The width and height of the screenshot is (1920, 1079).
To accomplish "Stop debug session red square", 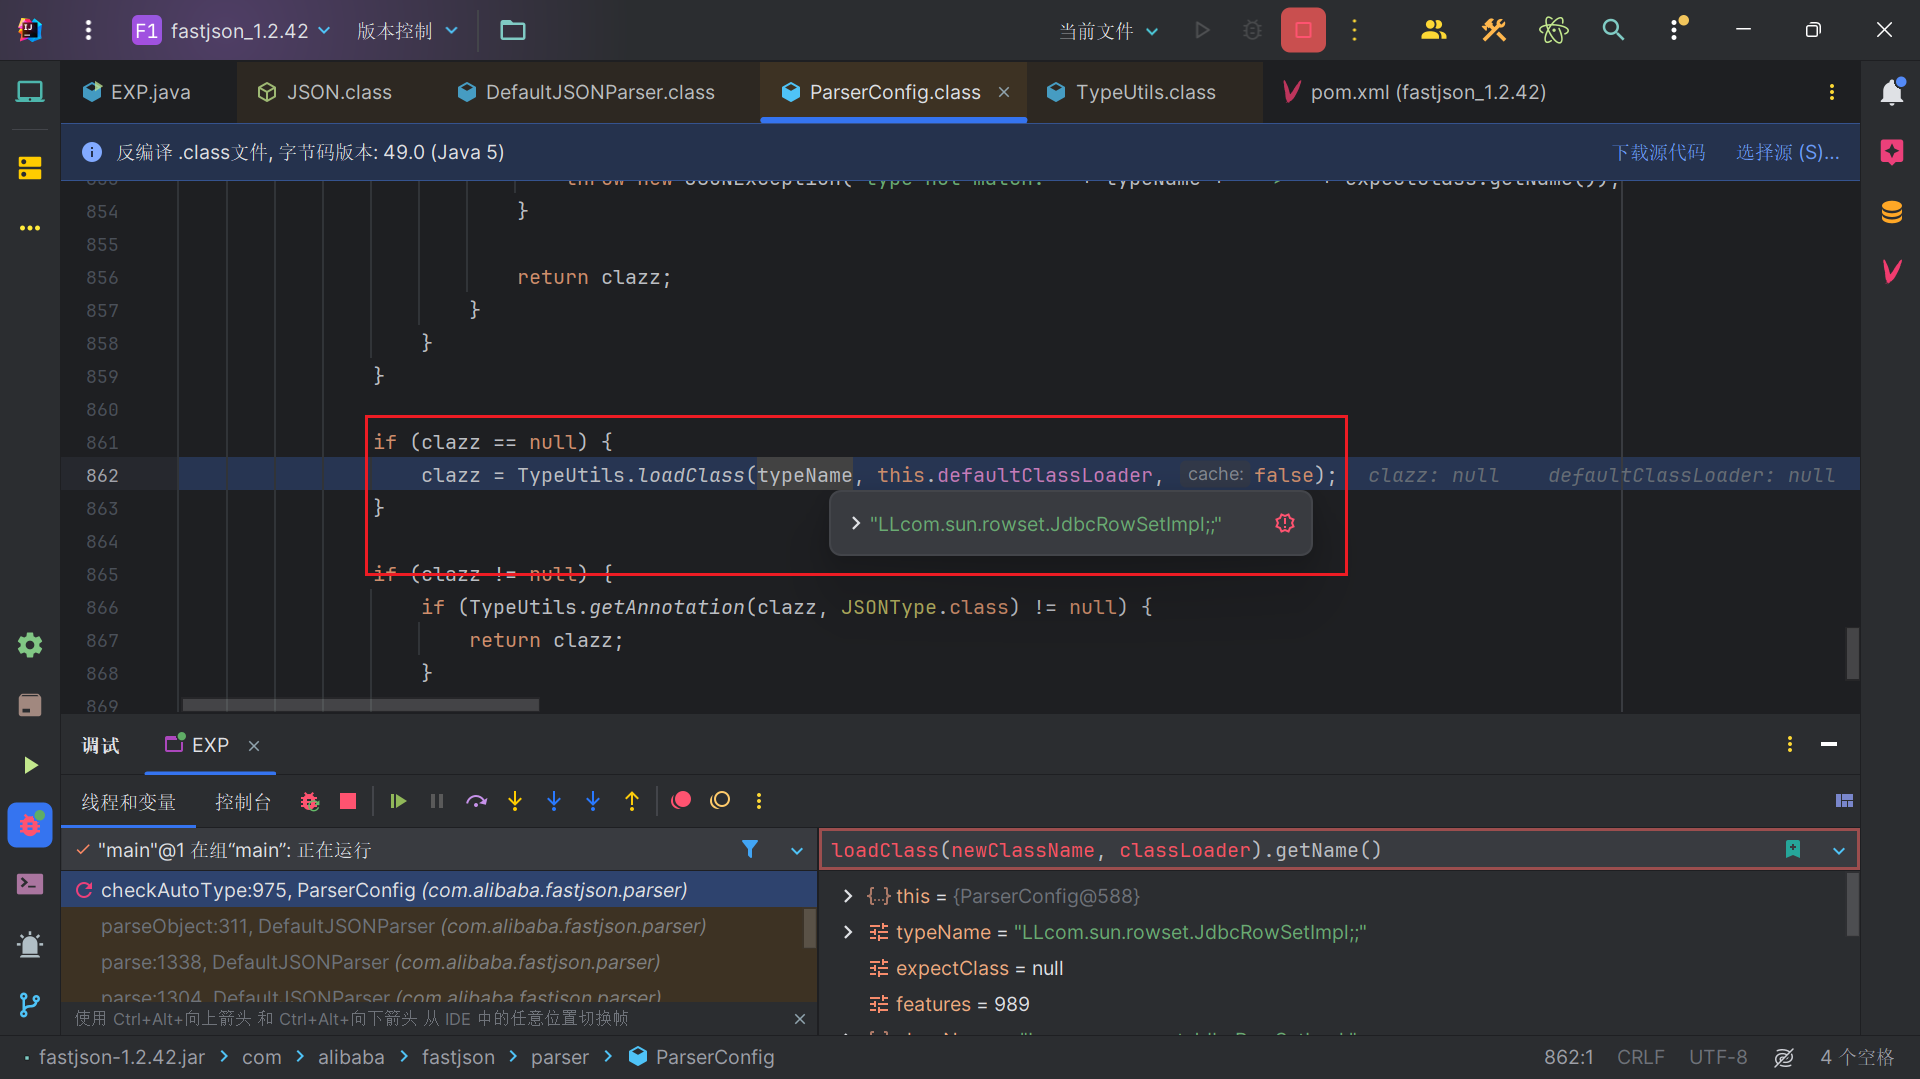I will pos(348,801).
